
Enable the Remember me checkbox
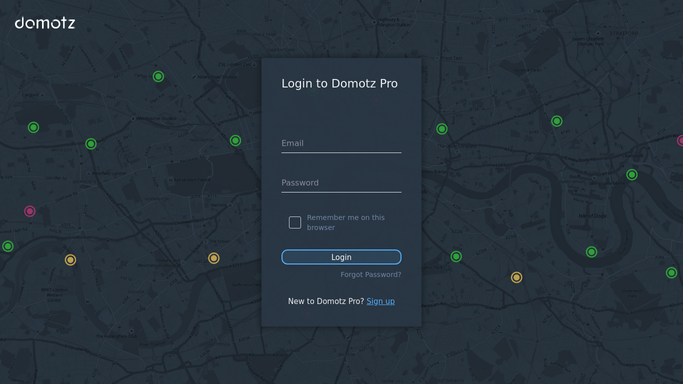click(x=295, y=222)
